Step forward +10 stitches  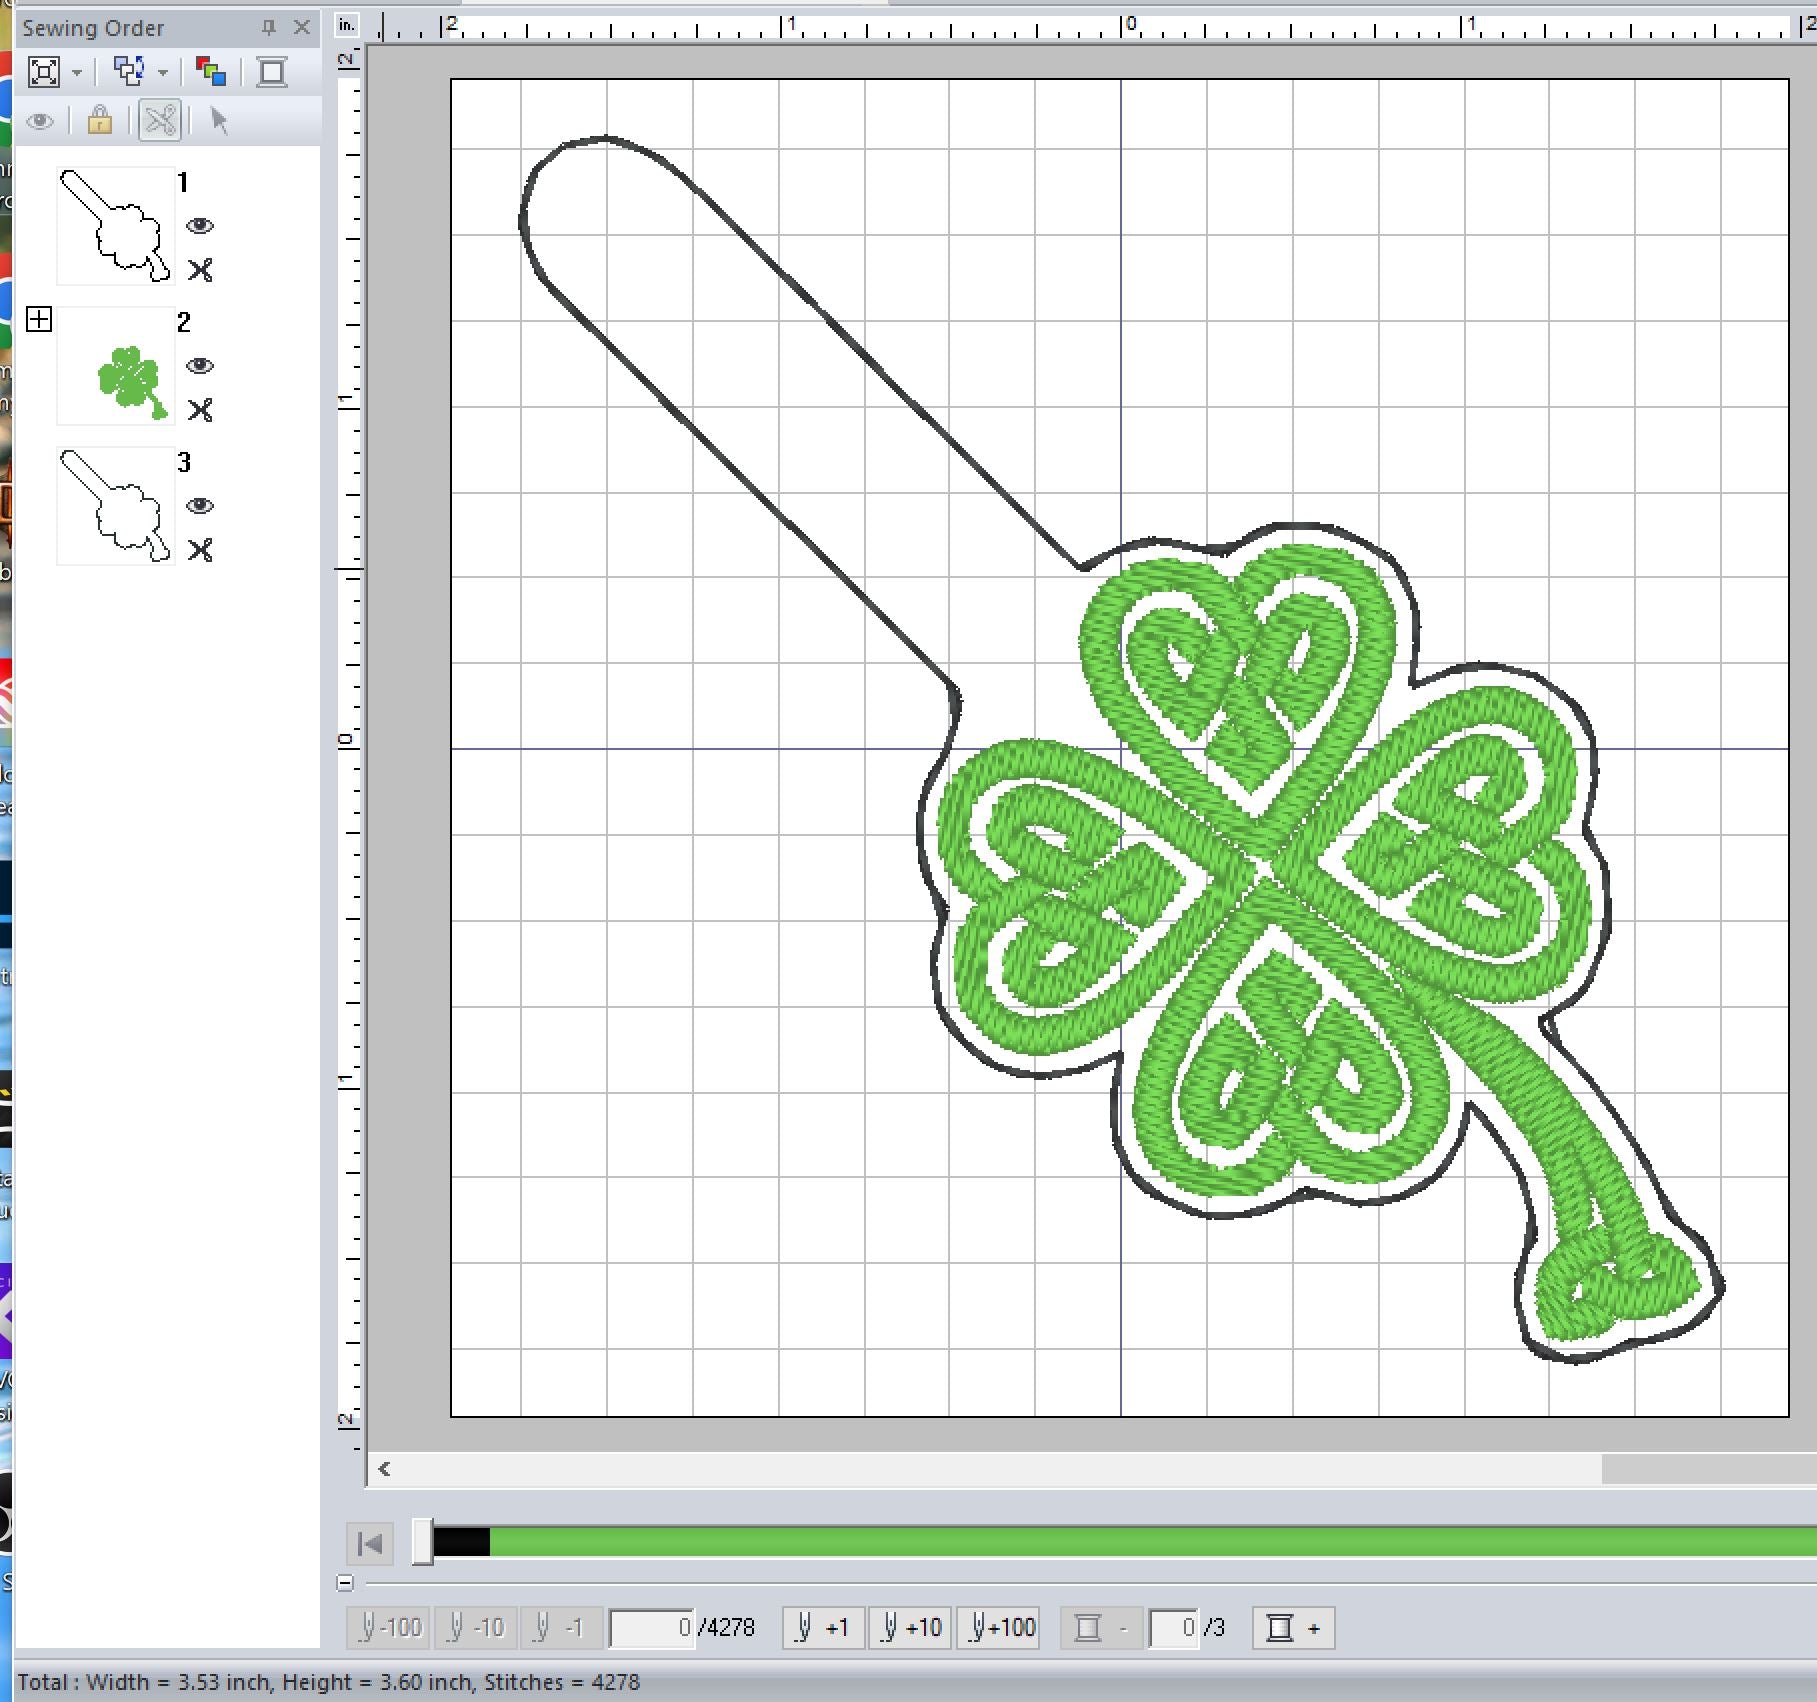click(x=910, y=1628)
